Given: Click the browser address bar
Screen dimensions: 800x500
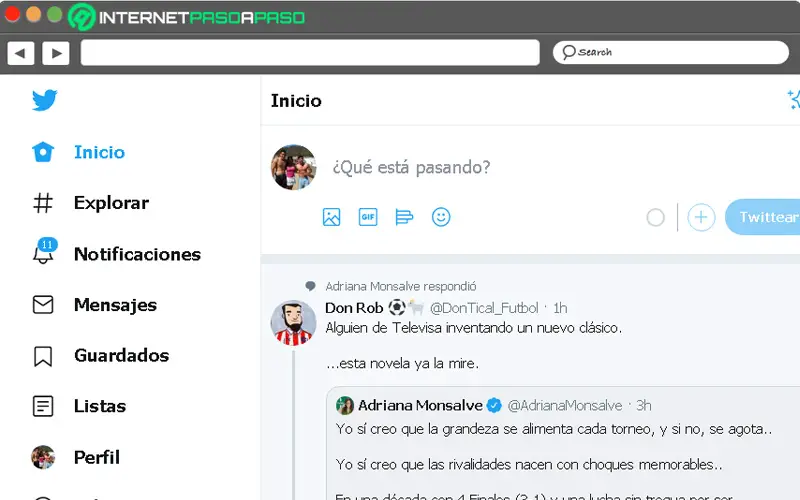Looking at the screenshot, I should coord(310,53).
